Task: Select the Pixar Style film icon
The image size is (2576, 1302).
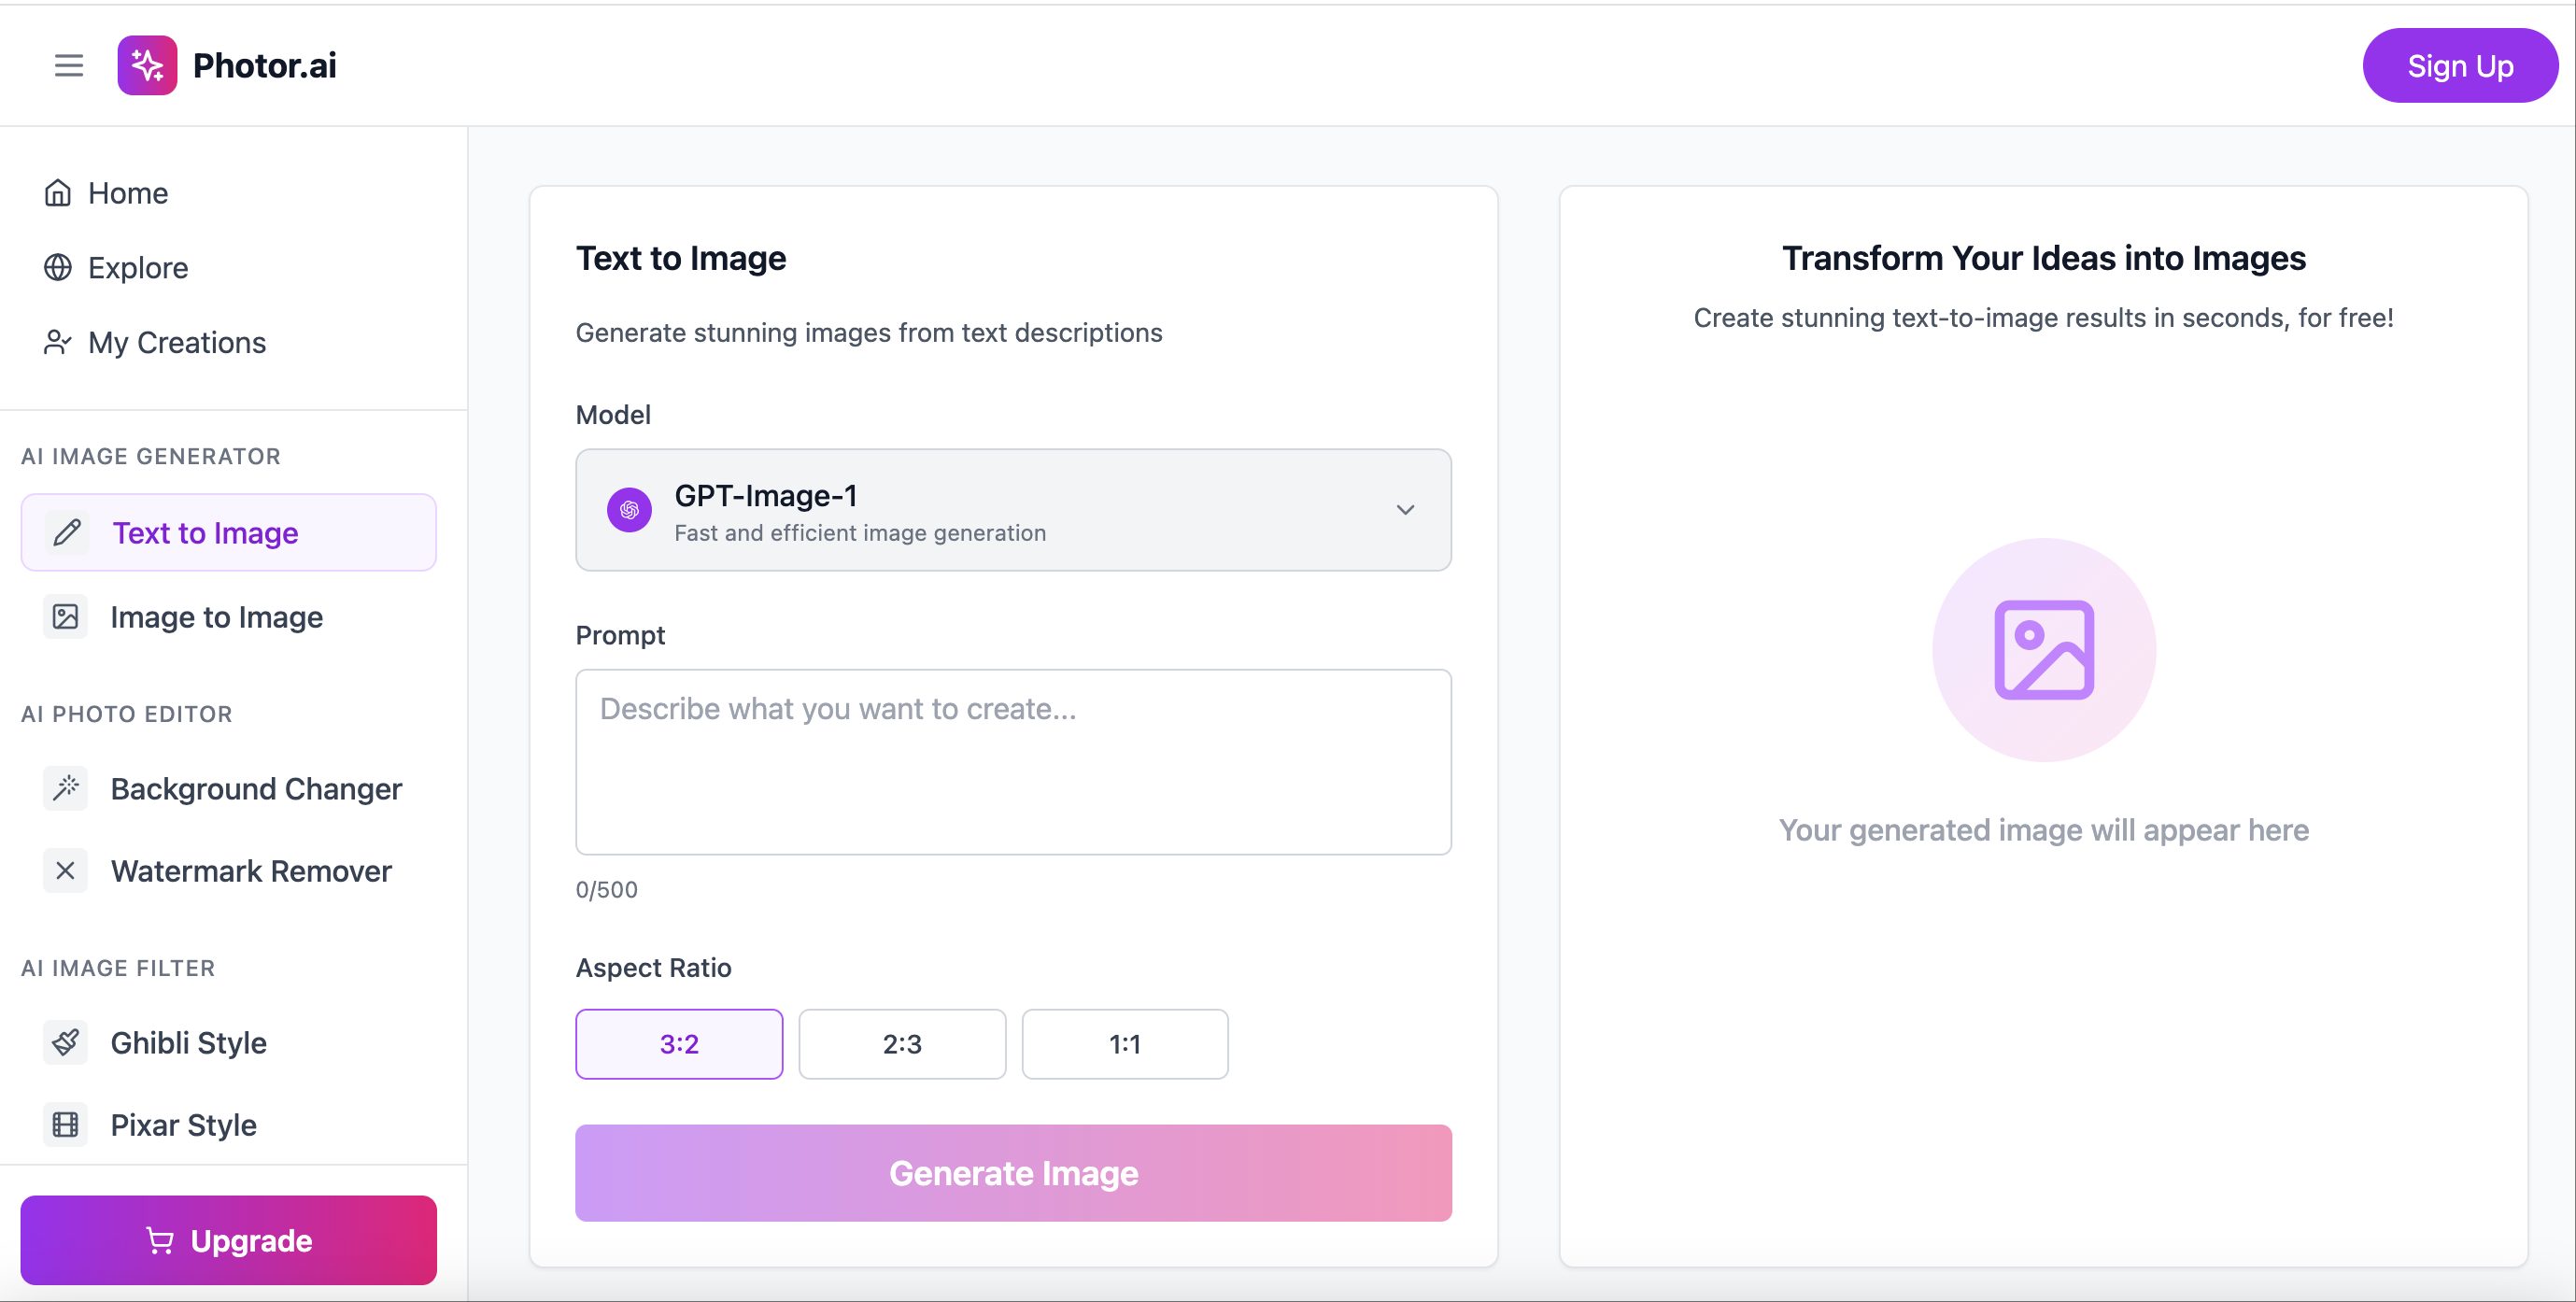Action: (65, 1124)
